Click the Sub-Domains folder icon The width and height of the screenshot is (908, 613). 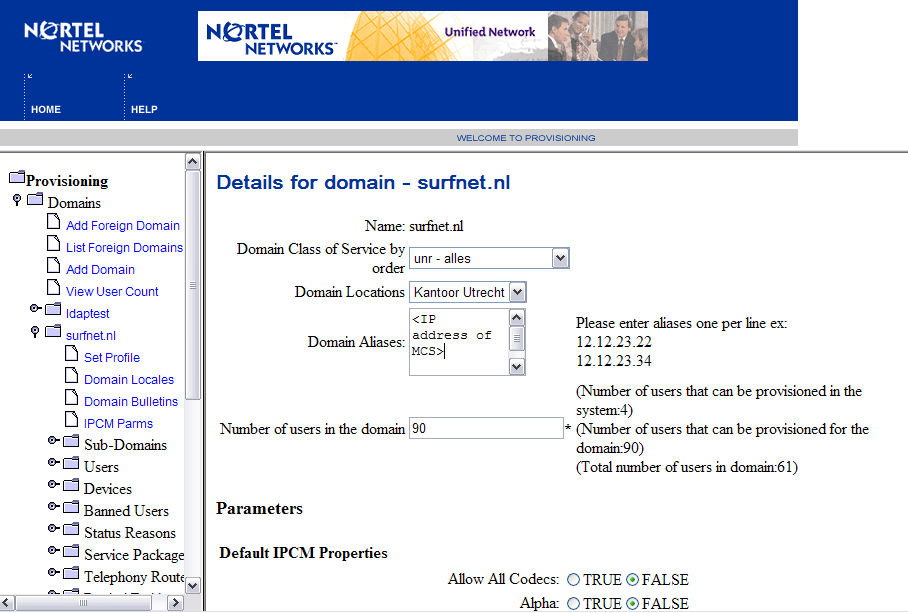point(71,441)
